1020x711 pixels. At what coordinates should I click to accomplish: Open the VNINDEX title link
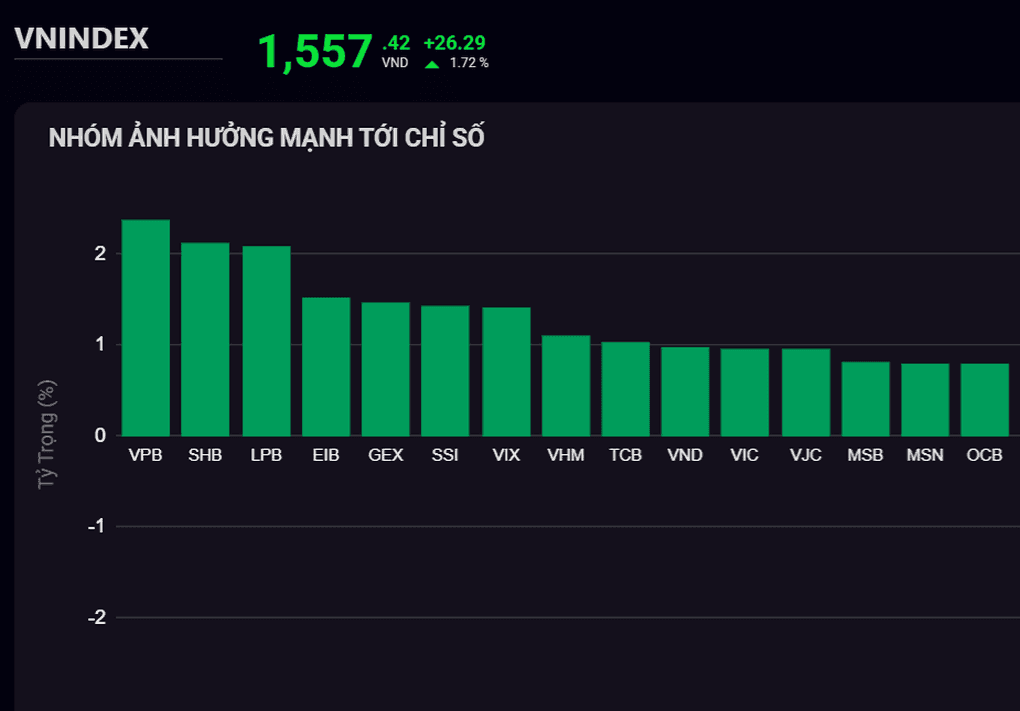(x=81, y=39)
